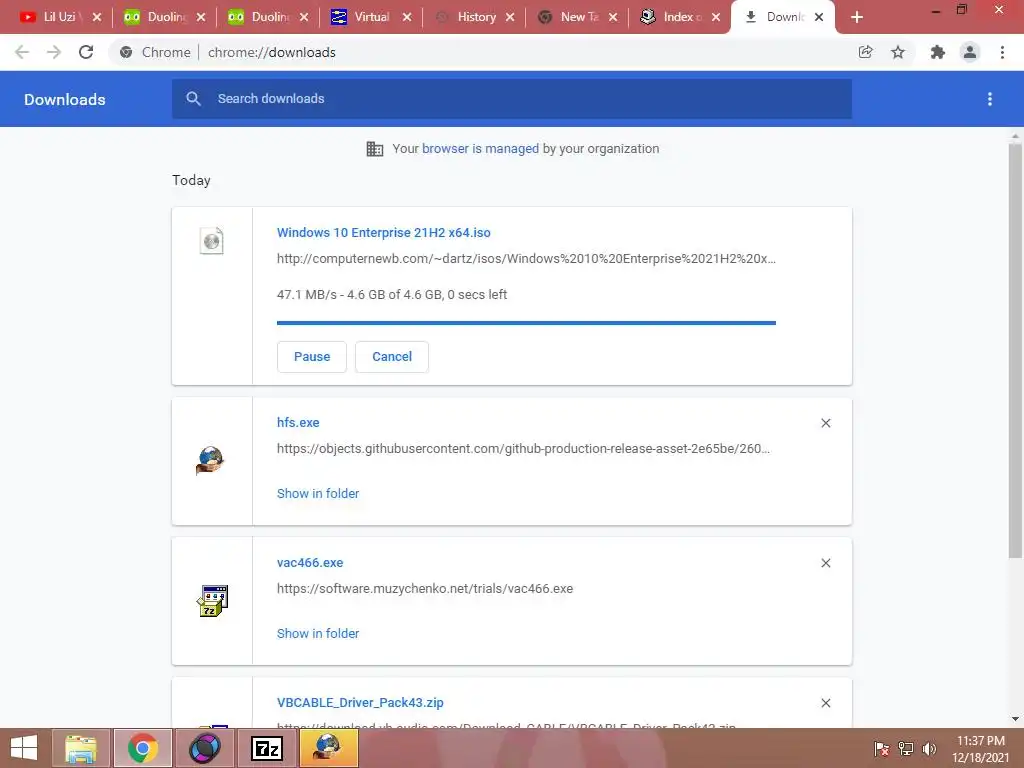Focus the Search downloads field
Image resolution: width=1024 pixels, height=768 pixels.
tap(512, 99)
